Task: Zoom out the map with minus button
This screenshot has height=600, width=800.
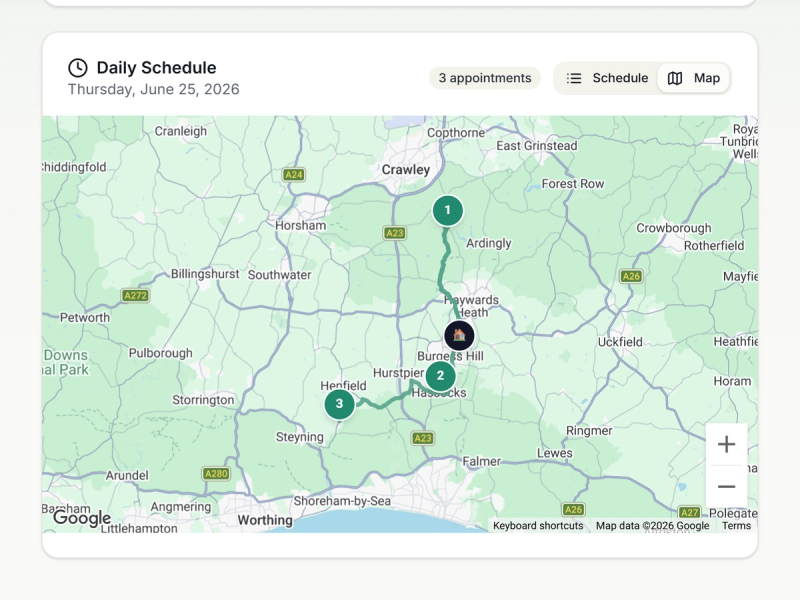Action: [x=726, y=486]
